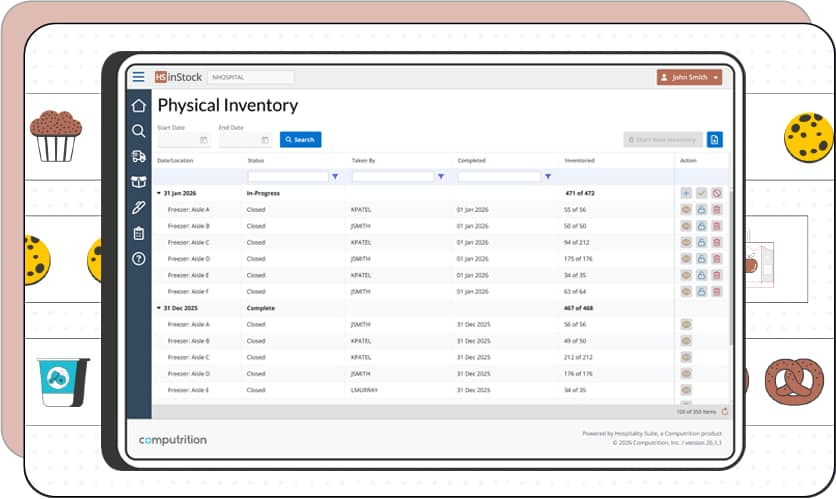Image resolution: width=836 pixels, height=499 pixels.
Task: Open the hamburger menu in the top bar
Action: pyautogui.click(x=138, y=77)
